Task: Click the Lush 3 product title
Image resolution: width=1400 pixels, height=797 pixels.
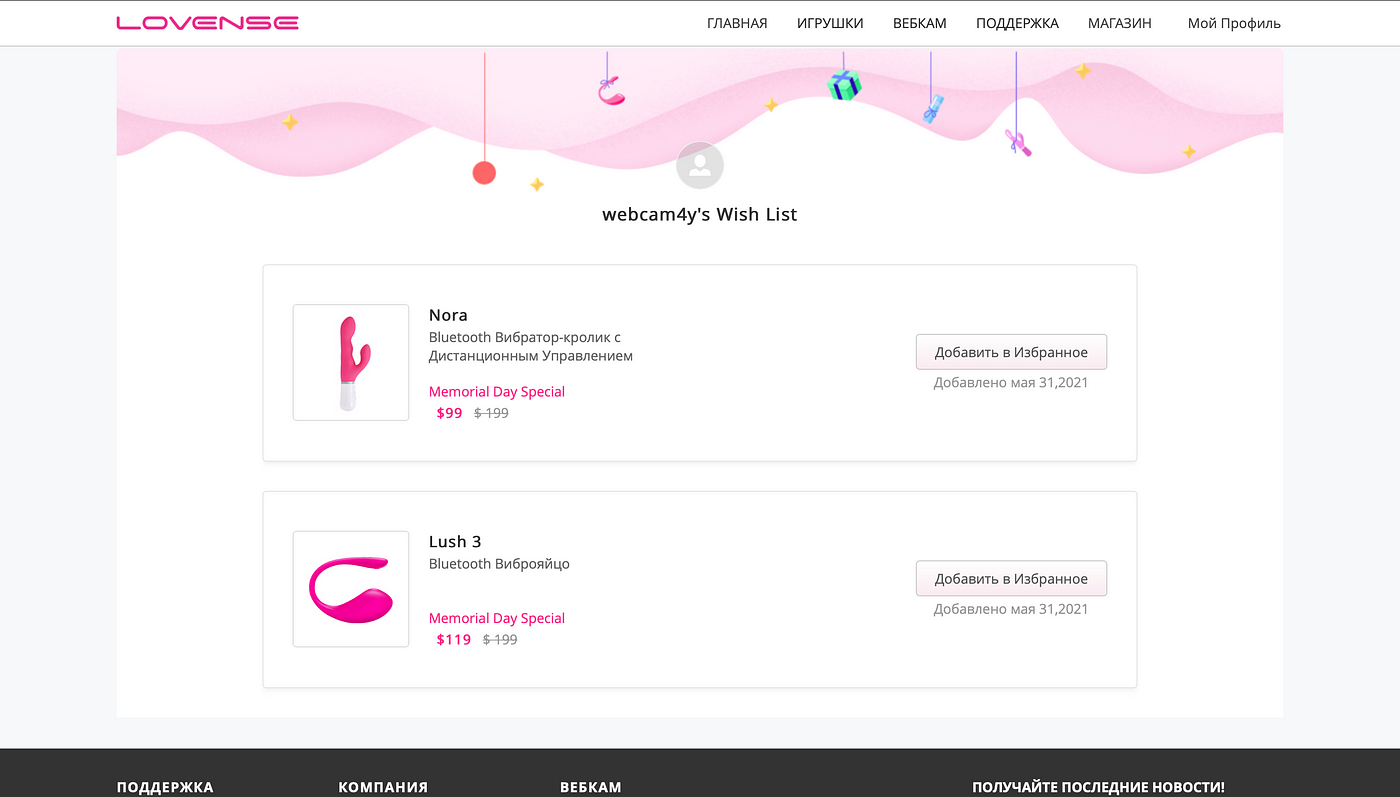Action: [x=455, y=541]
